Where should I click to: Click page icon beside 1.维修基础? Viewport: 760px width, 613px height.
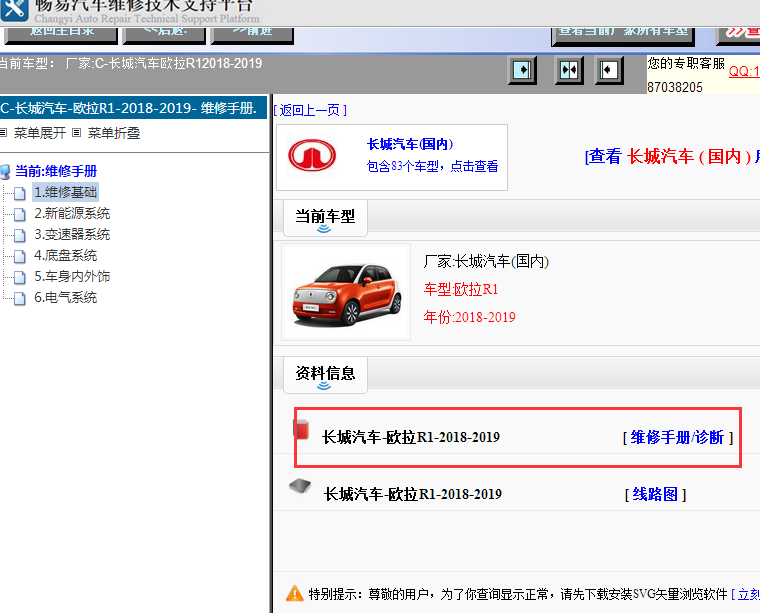click(19, 193)
